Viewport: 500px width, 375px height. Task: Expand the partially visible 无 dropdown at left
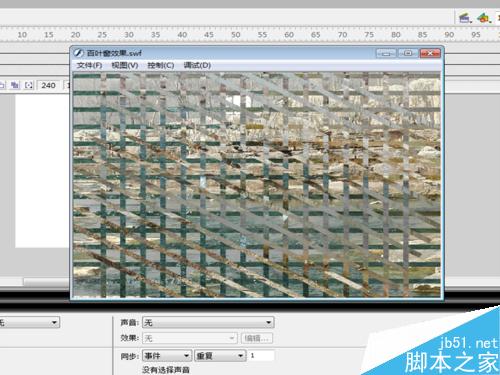pos(29,322)
